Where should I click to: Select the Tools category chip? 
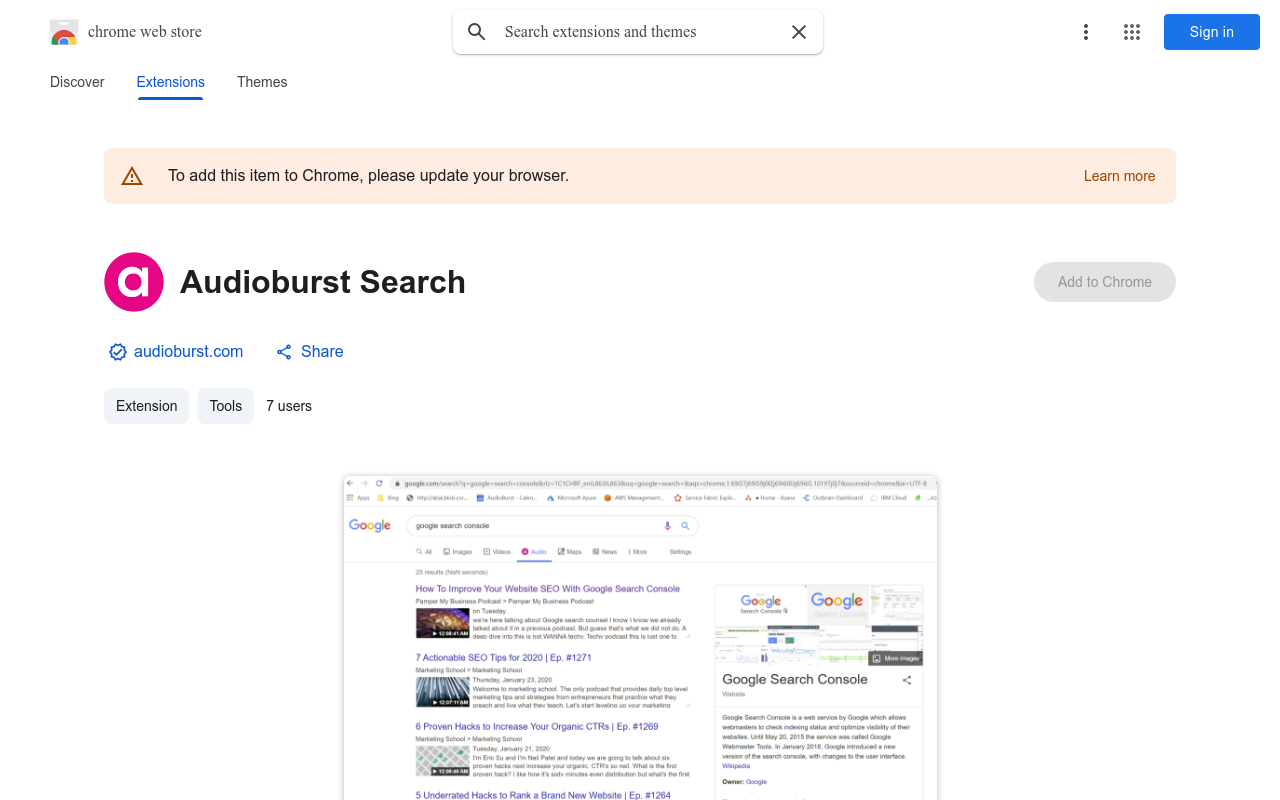pos(226,406)
